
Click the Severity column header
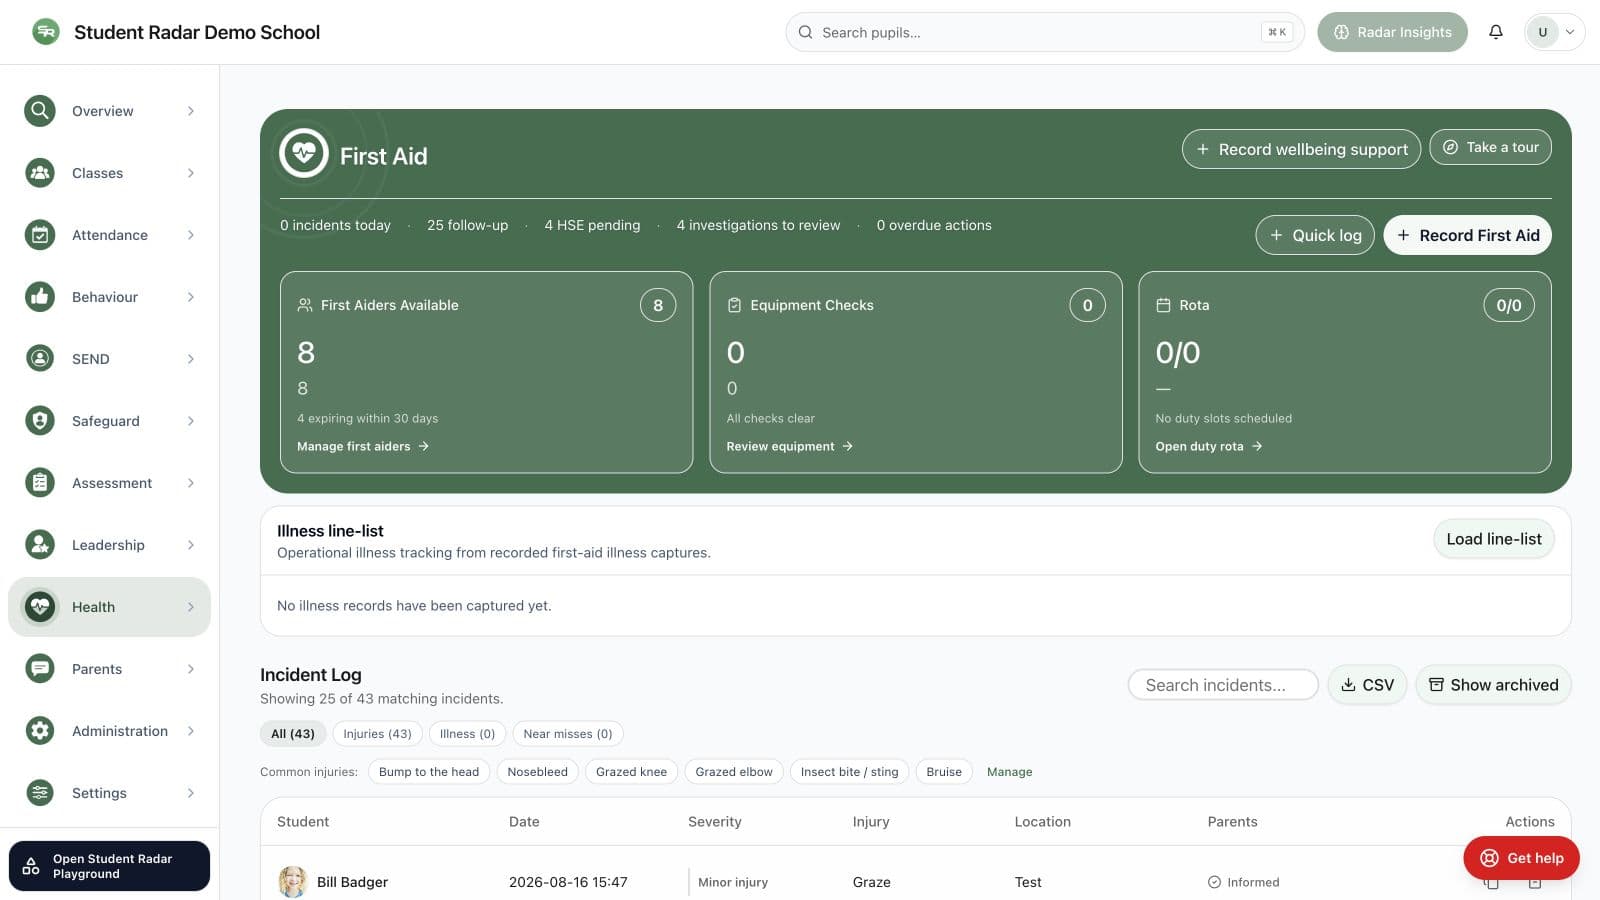pyautogui.click(x=715, y=822)
